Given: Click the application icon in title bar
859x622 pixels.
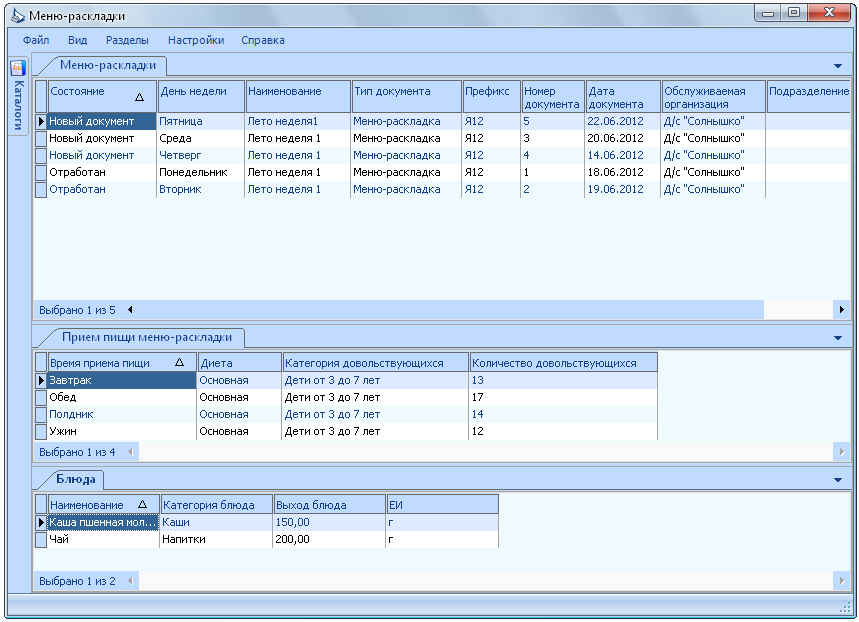Looking at the screenshot, I should click(x=18, y=15).
